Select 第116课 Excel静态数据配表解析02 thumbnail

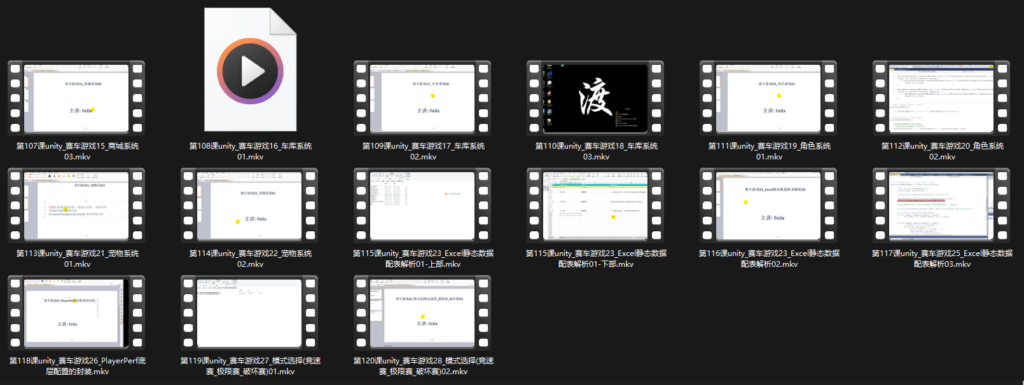point(769,205)
